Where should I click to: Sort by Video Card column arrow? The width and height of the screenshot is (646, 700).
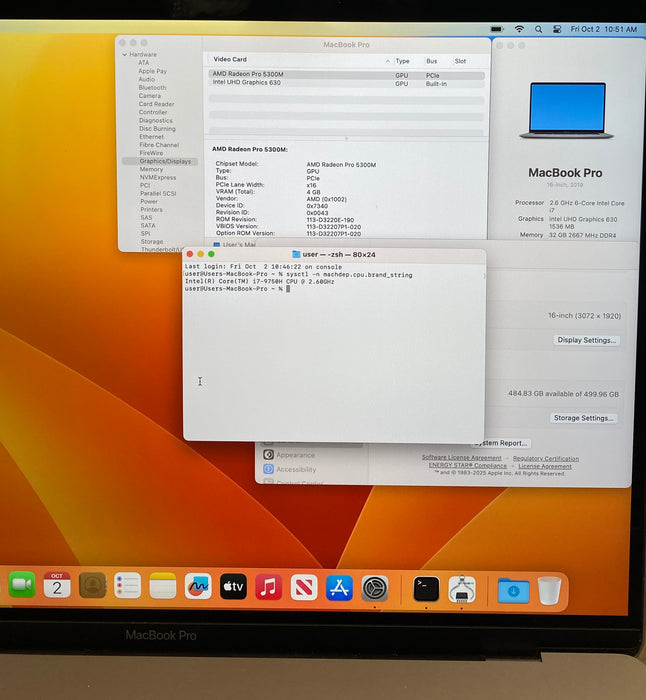pyautogui.click(x=388, y=61)
